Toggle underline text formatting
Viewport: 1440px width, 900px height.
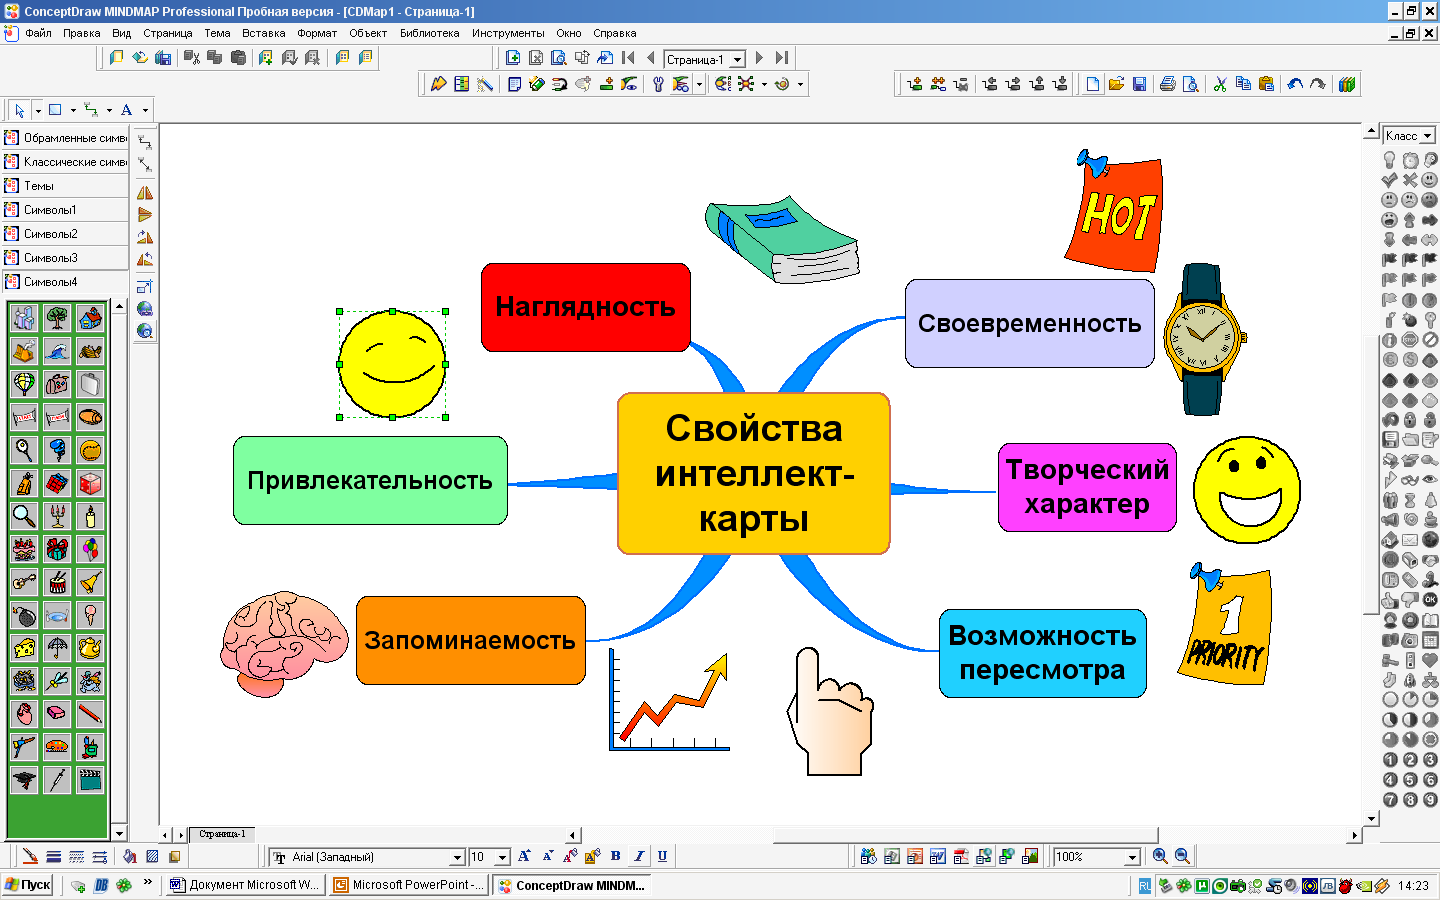click(x=662, y=856)
